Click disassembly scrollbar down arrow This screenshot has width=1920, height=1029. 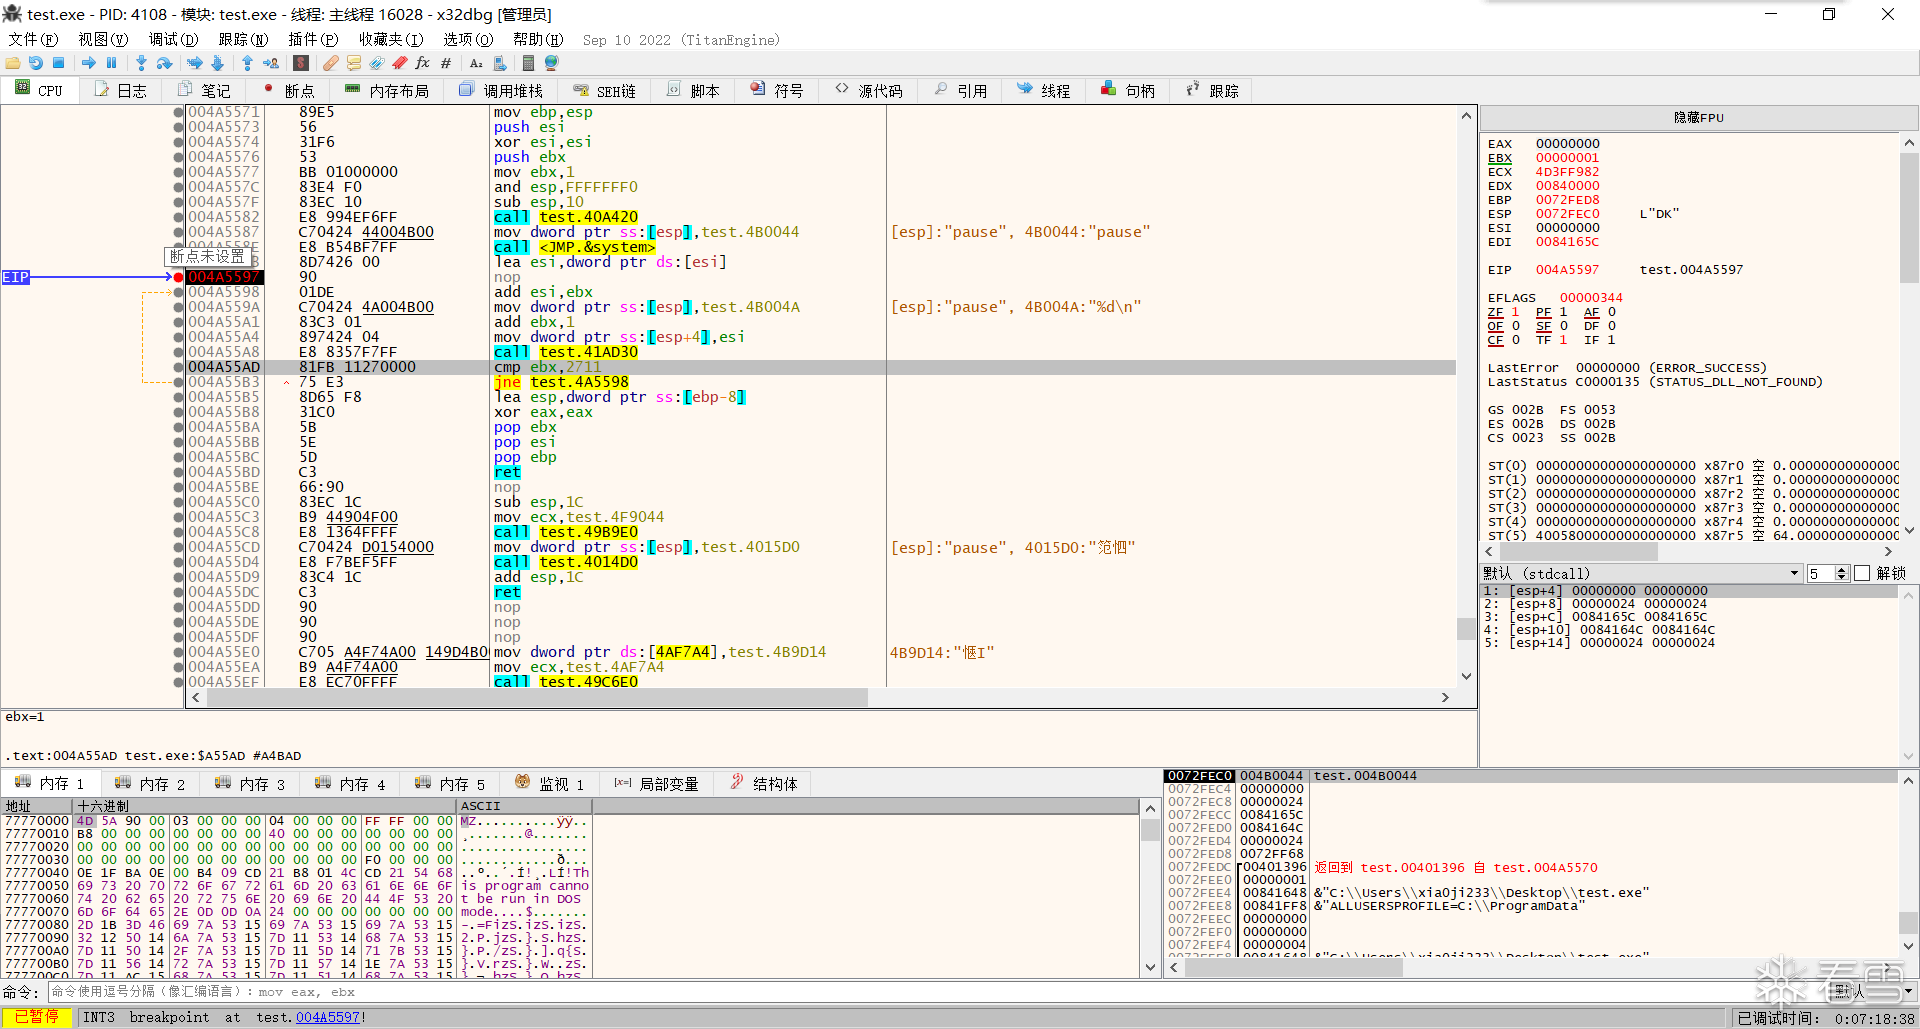(x=1466, y=676)
